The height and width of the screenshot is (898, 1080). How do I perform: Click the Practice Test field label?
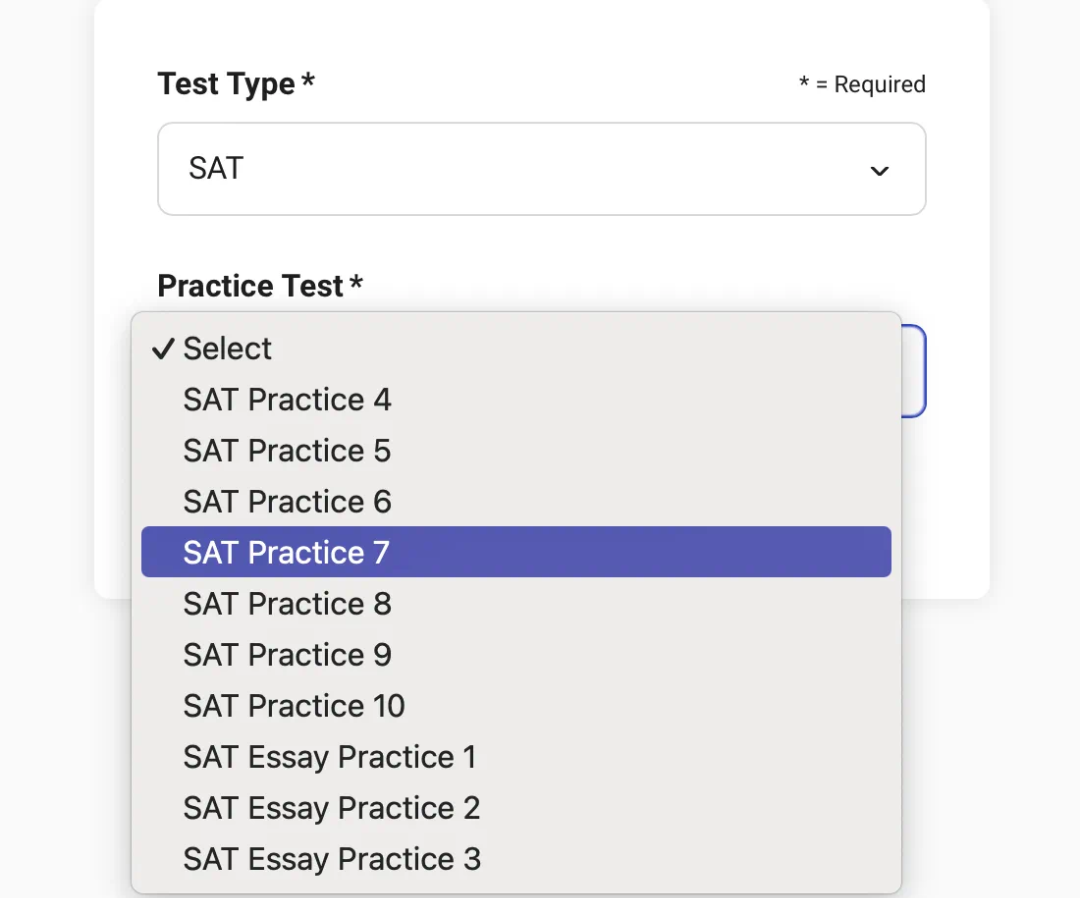click(x=251, y=286)
